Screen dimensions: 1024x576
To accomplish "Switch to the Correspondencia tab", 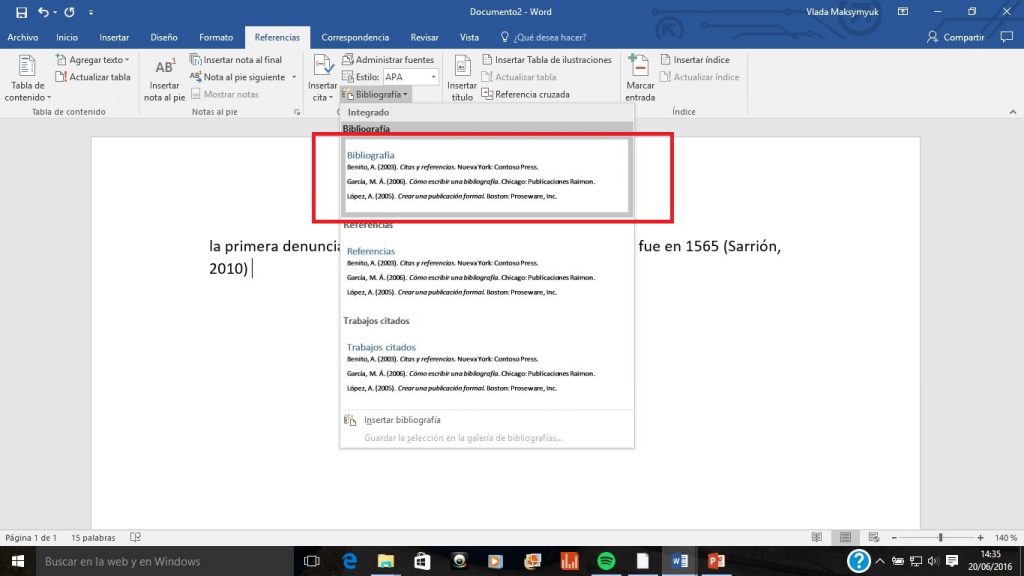I will (356, 37).
